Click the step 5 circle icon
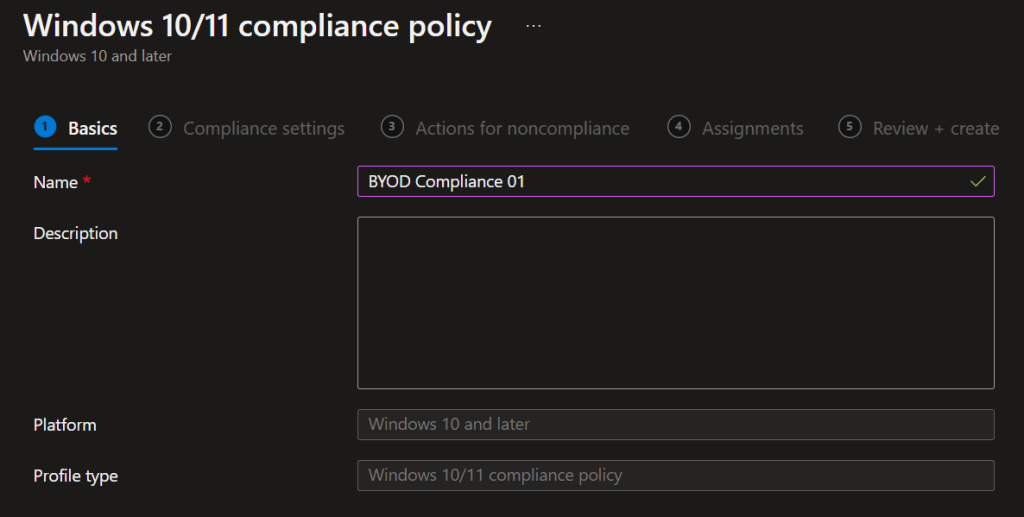Image resolution: width=1024 pixels, height=517 pixels. click(850, 127)
